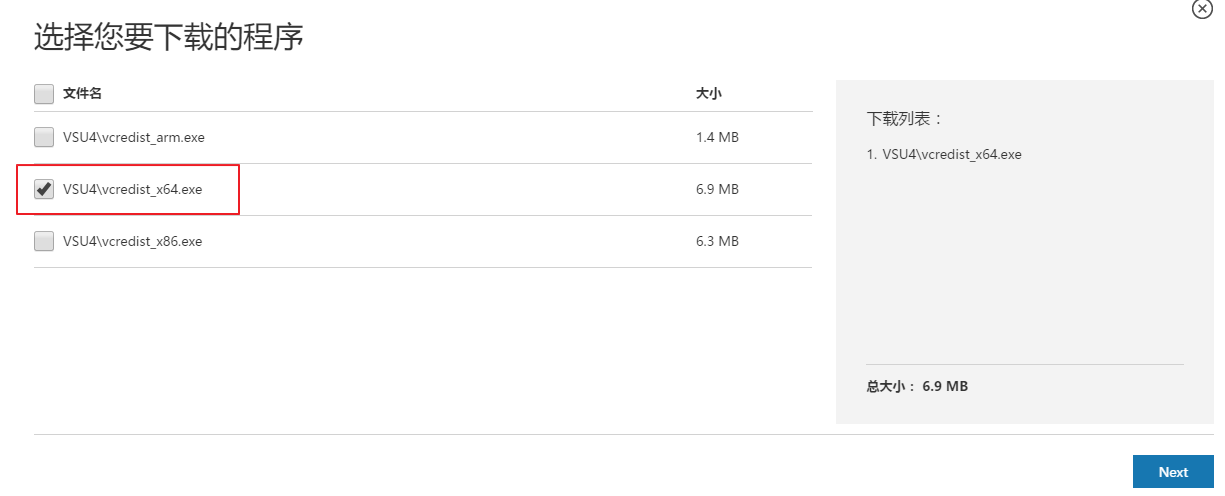Screen dimensions: 1225x496
Task: Click item 1 in the 下载列表 panel
Action: tap(944, 155)
